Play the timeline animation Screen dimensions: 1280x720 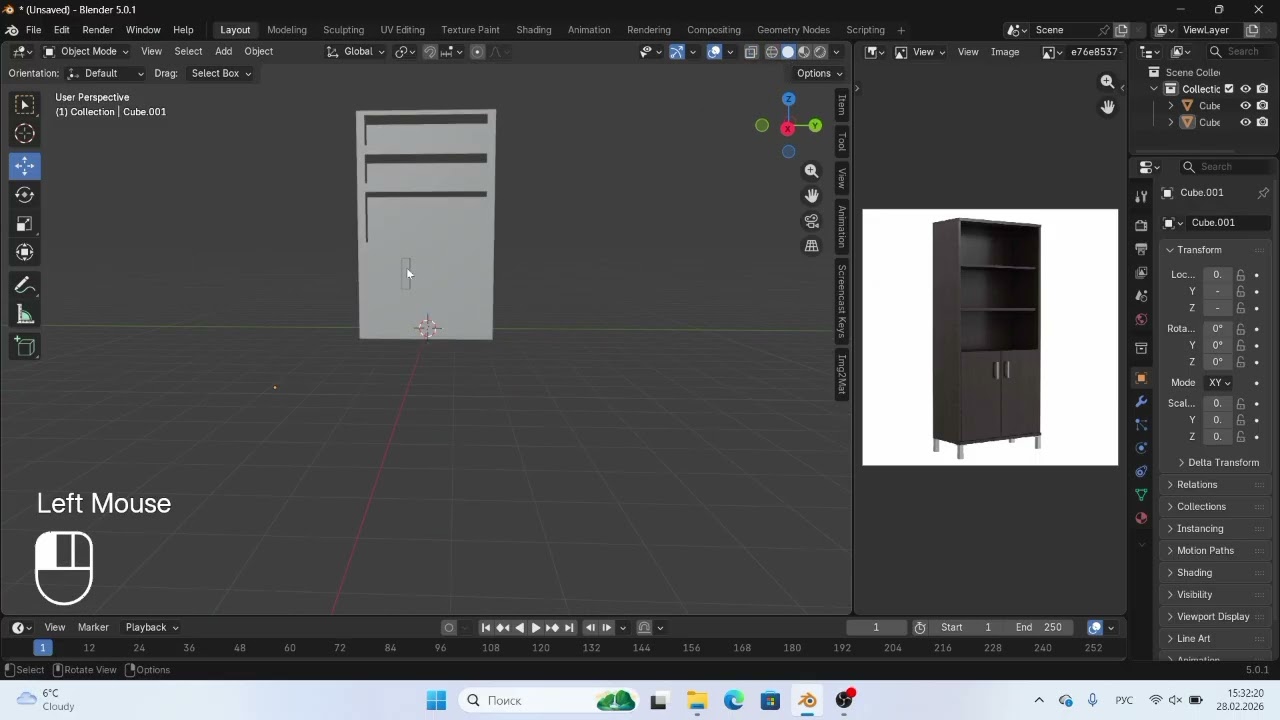click(x=536, y=628)
